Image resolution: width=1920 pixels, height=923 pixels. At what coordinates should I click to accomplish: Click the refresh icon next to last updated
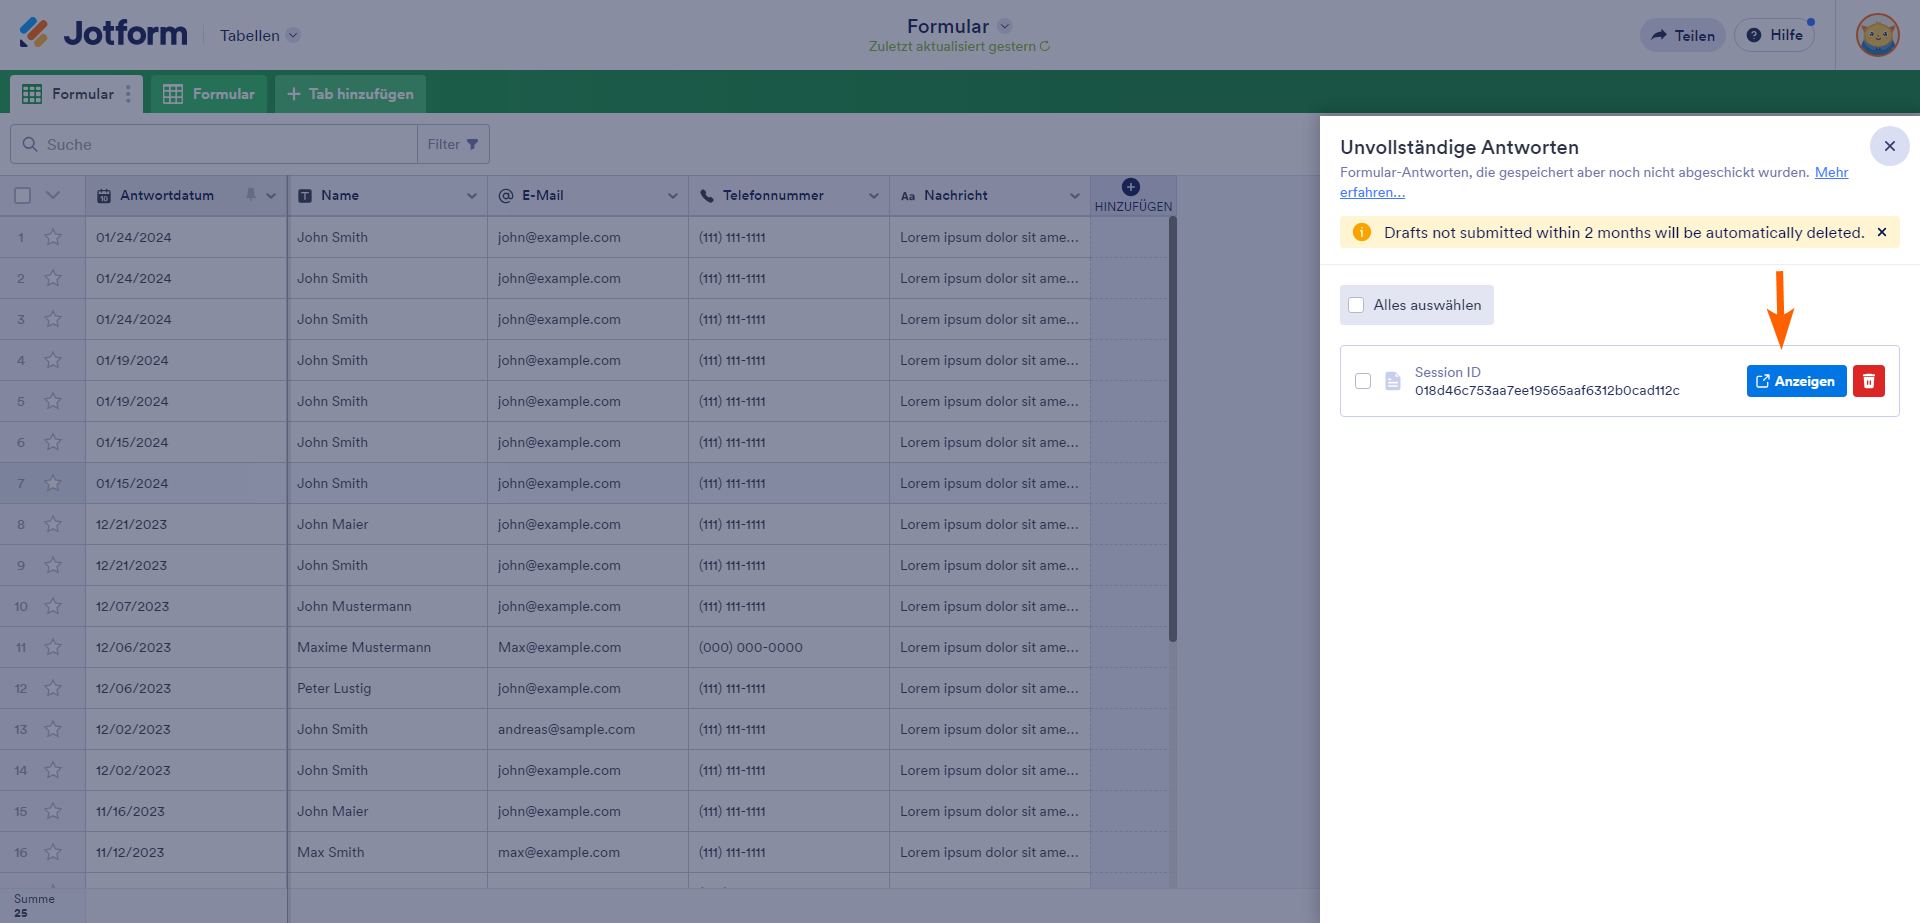coord(1045,46)
